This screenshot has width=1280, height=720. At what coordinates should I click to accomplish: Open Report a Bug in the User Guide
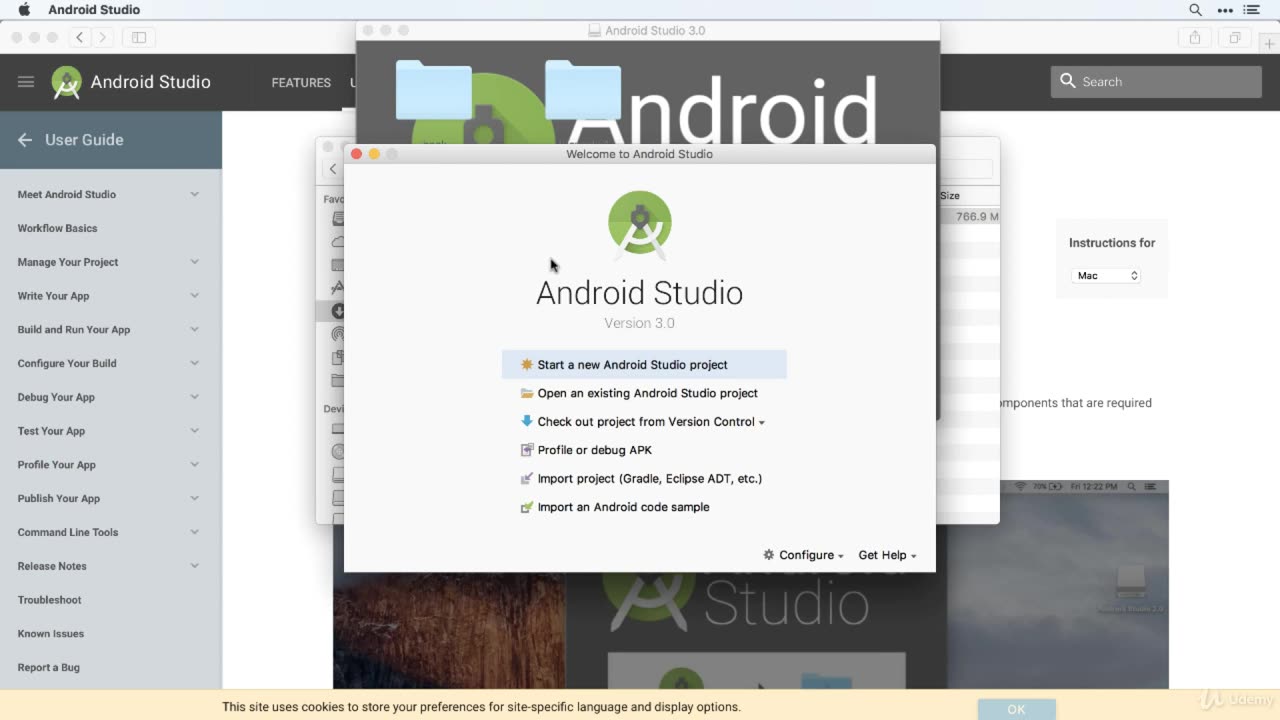(x=48, y=667)
